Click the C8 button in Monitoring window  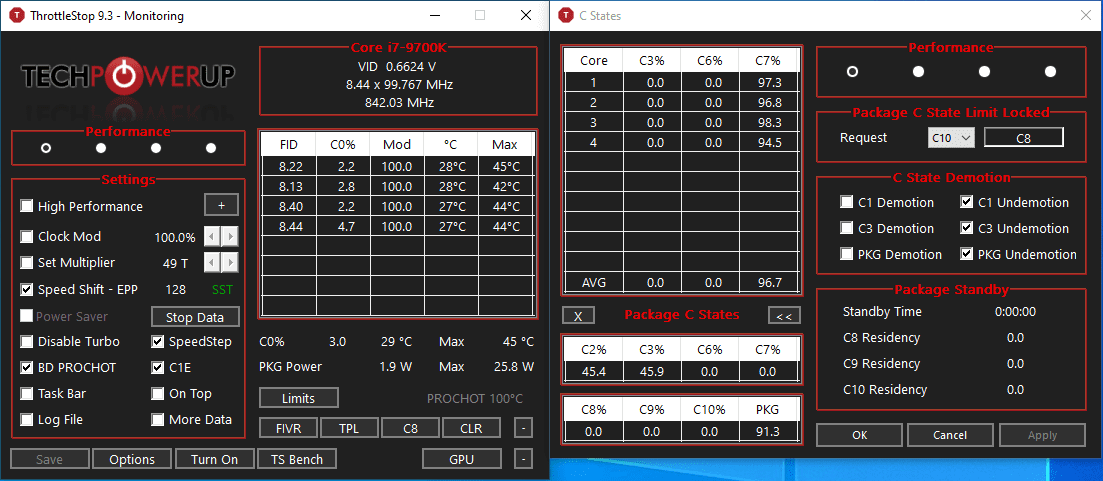[410, 427]
